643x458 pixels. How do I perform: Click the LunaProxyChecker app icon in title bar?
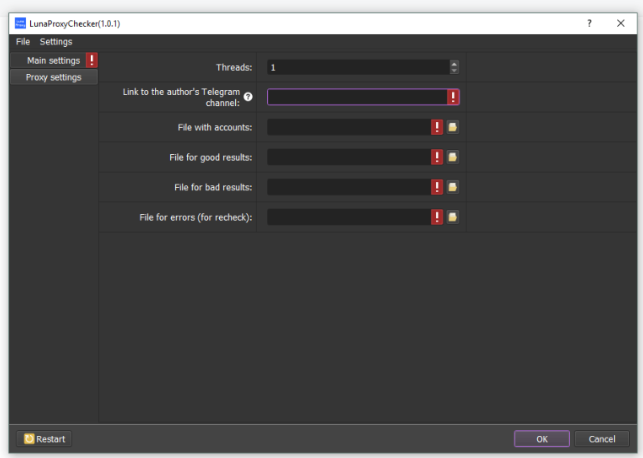(20, 23)
